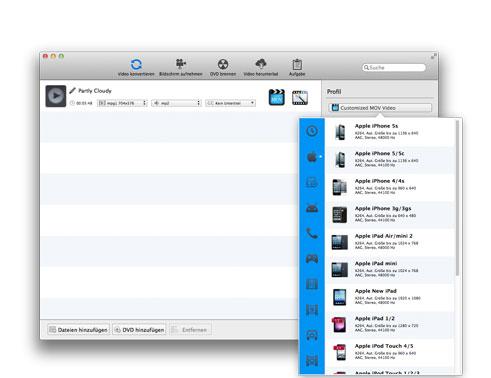
Task: Select the Android category icon
Action: click(312, 208)
